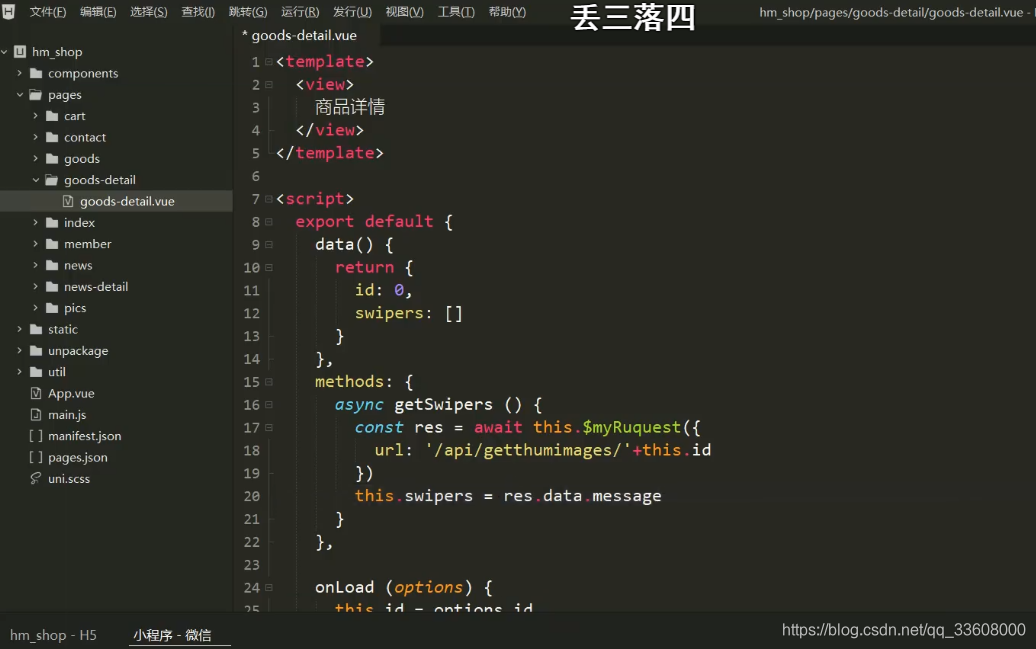Open the 视图(V) menu
Viewport: 1036px width, 649px height.
tap(404, 12)
